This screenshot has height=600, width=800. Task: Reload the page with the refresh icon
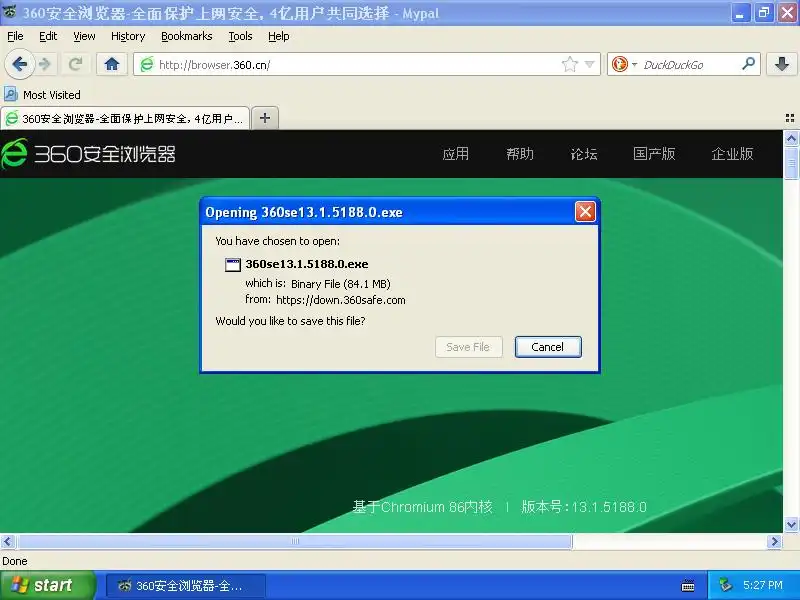(x=76, y=64)
